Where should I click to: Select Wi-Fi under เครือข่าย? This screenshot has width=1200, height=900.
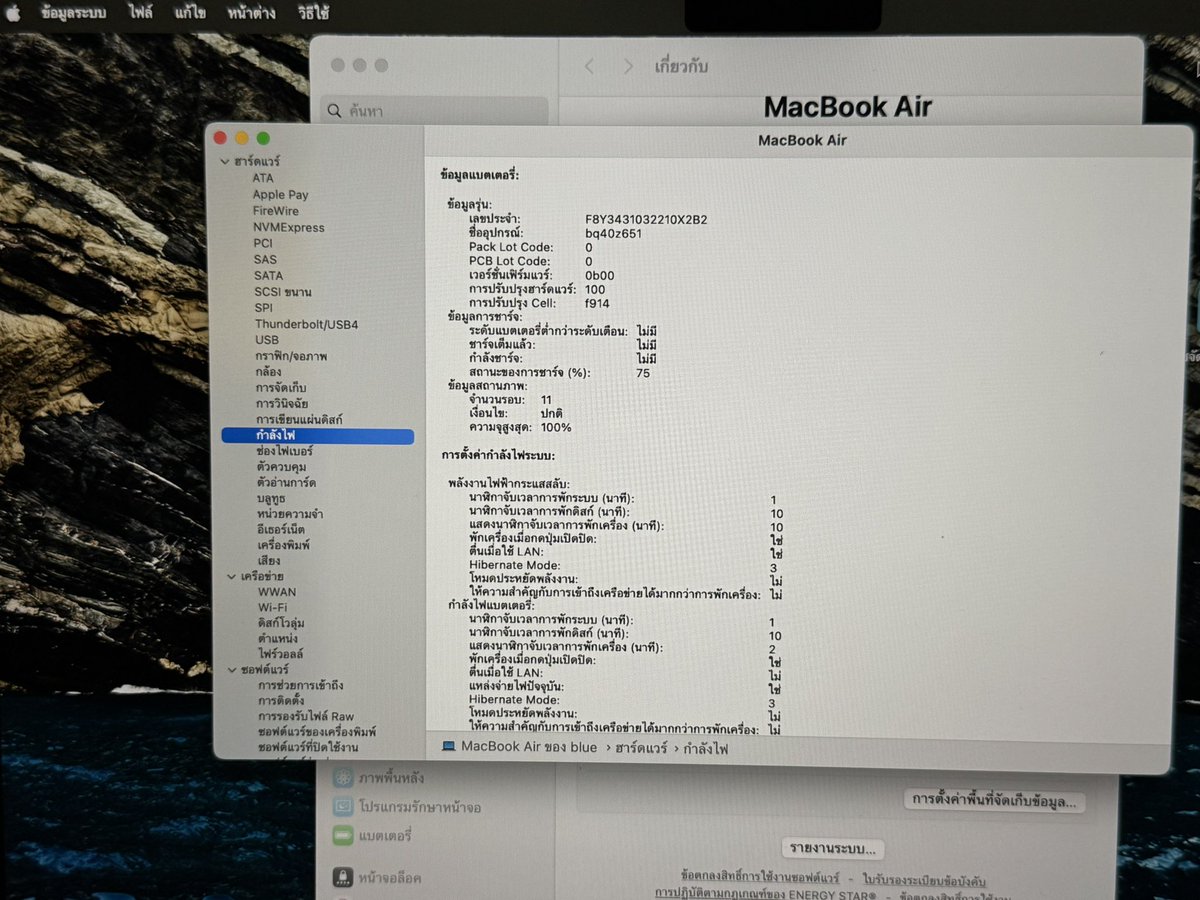tap(272, 607)
